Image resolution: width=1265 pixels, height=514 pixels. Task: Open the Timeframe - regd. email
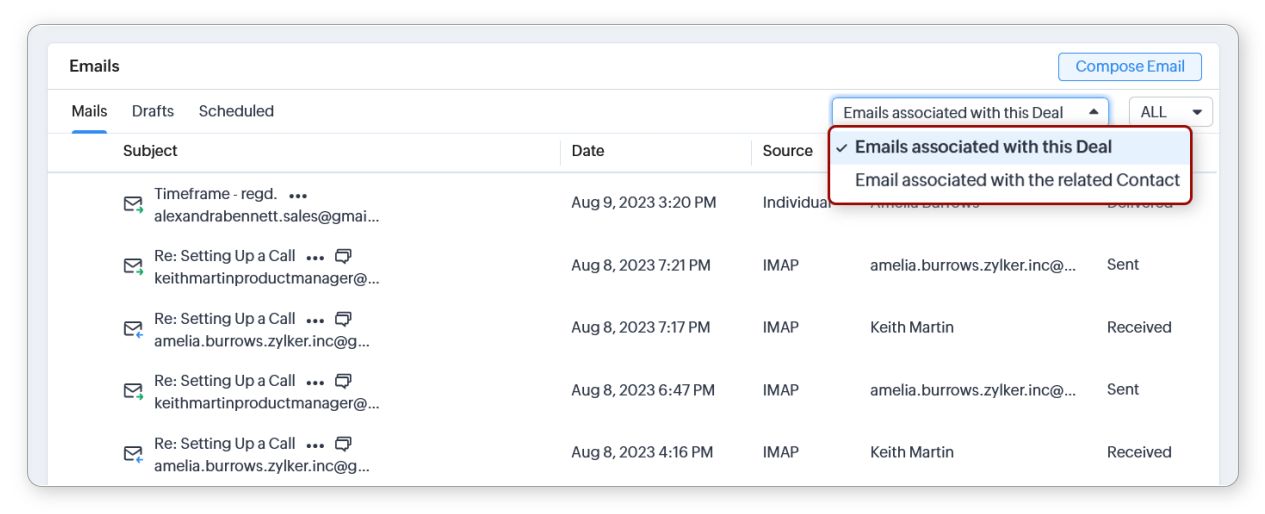(x=215, y=194)
